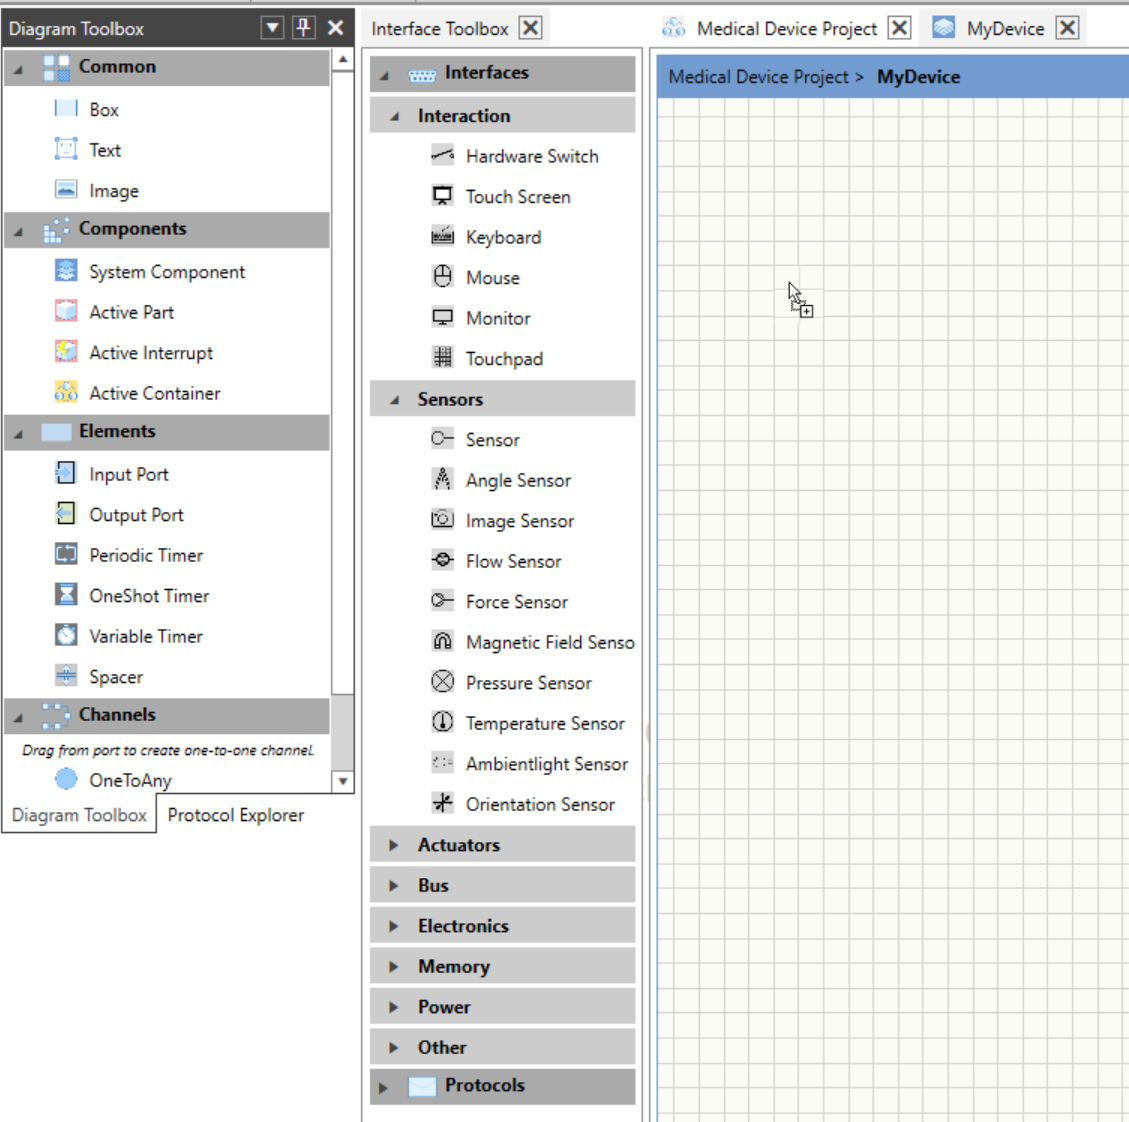Select the Periodic Timer icon

tap(66, 555)
